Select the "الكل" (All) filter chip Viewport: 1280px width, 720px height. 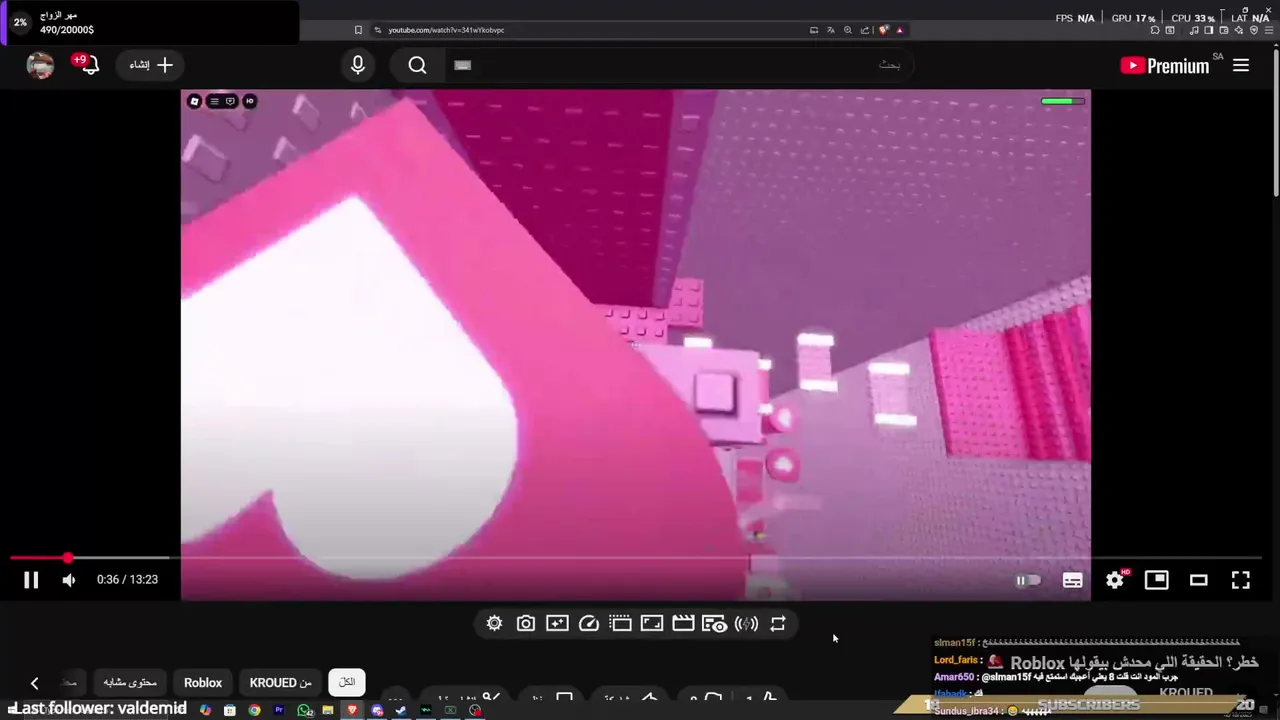[x=347, y=682]
